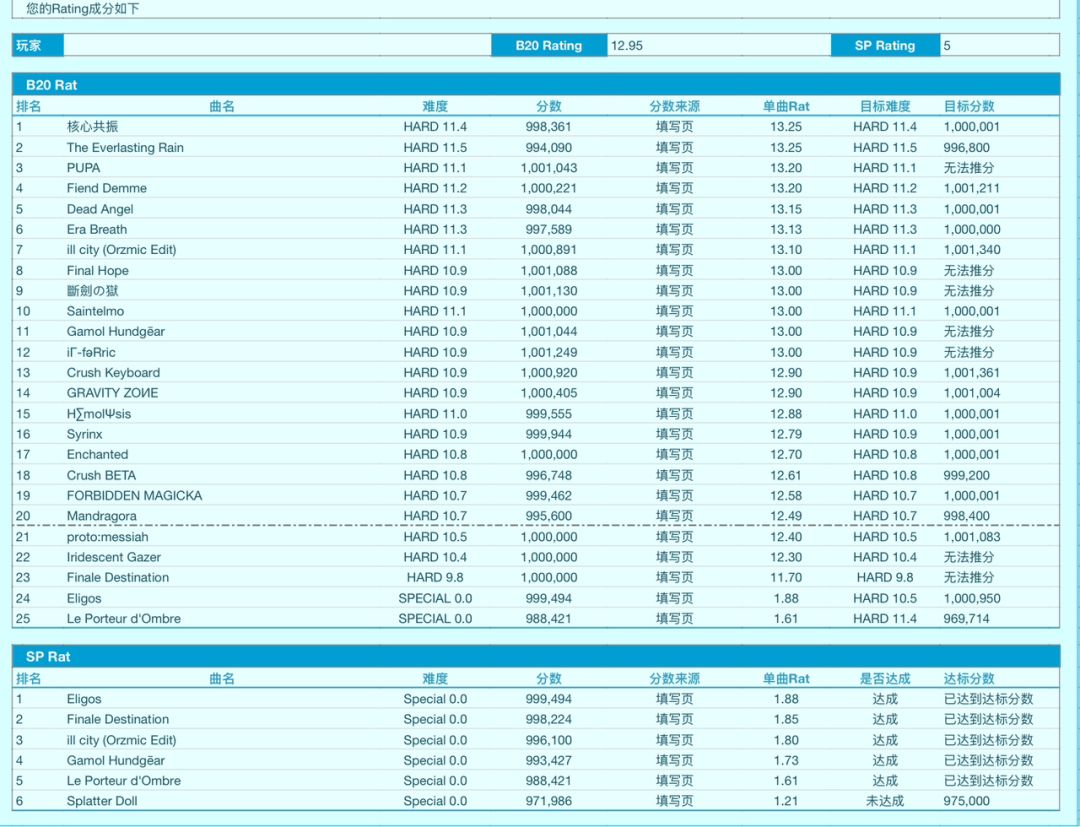Image resolution: width=1080 pixels, height=827 pixels.
Task: Click the player name field next to 玩家
Action: [277, 45]
